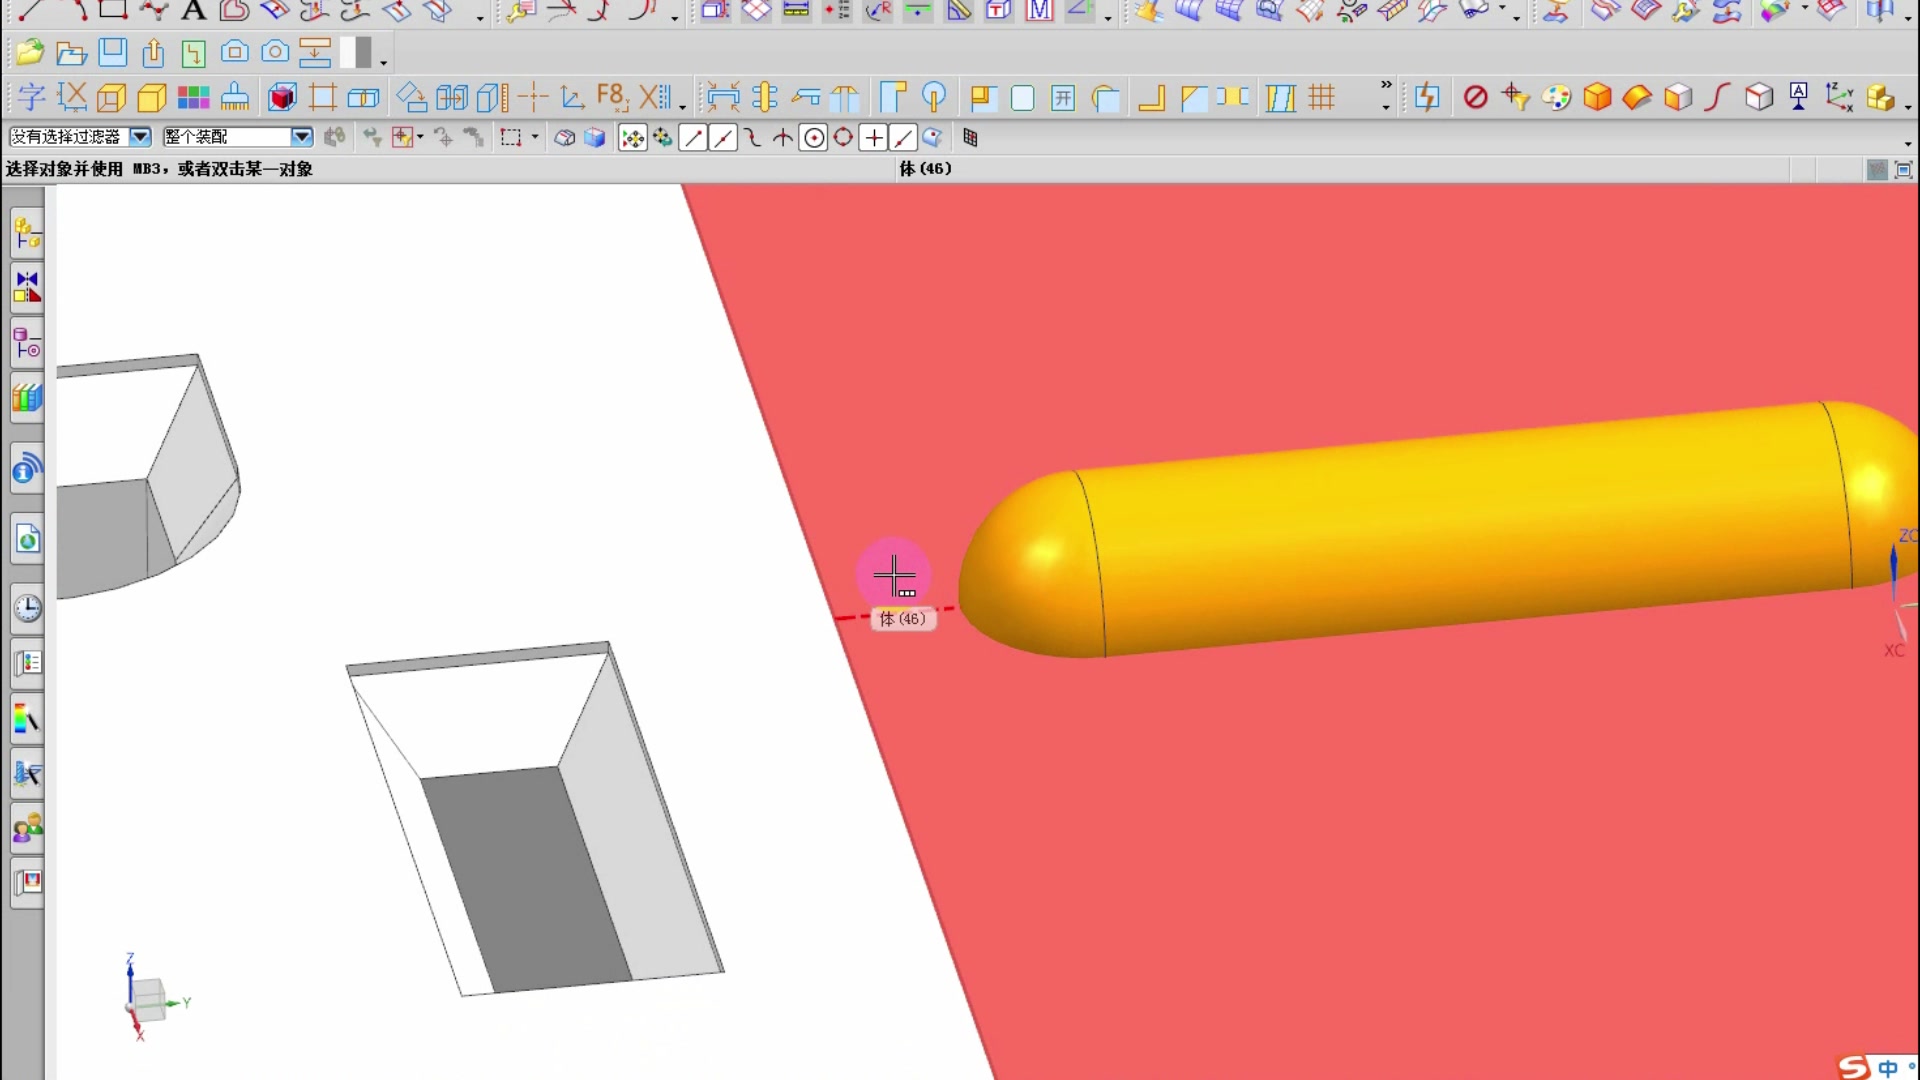Click the open folder button
Image resolution: width=1920 pixels, height=1080 pixels.
[x=70, y=52]
